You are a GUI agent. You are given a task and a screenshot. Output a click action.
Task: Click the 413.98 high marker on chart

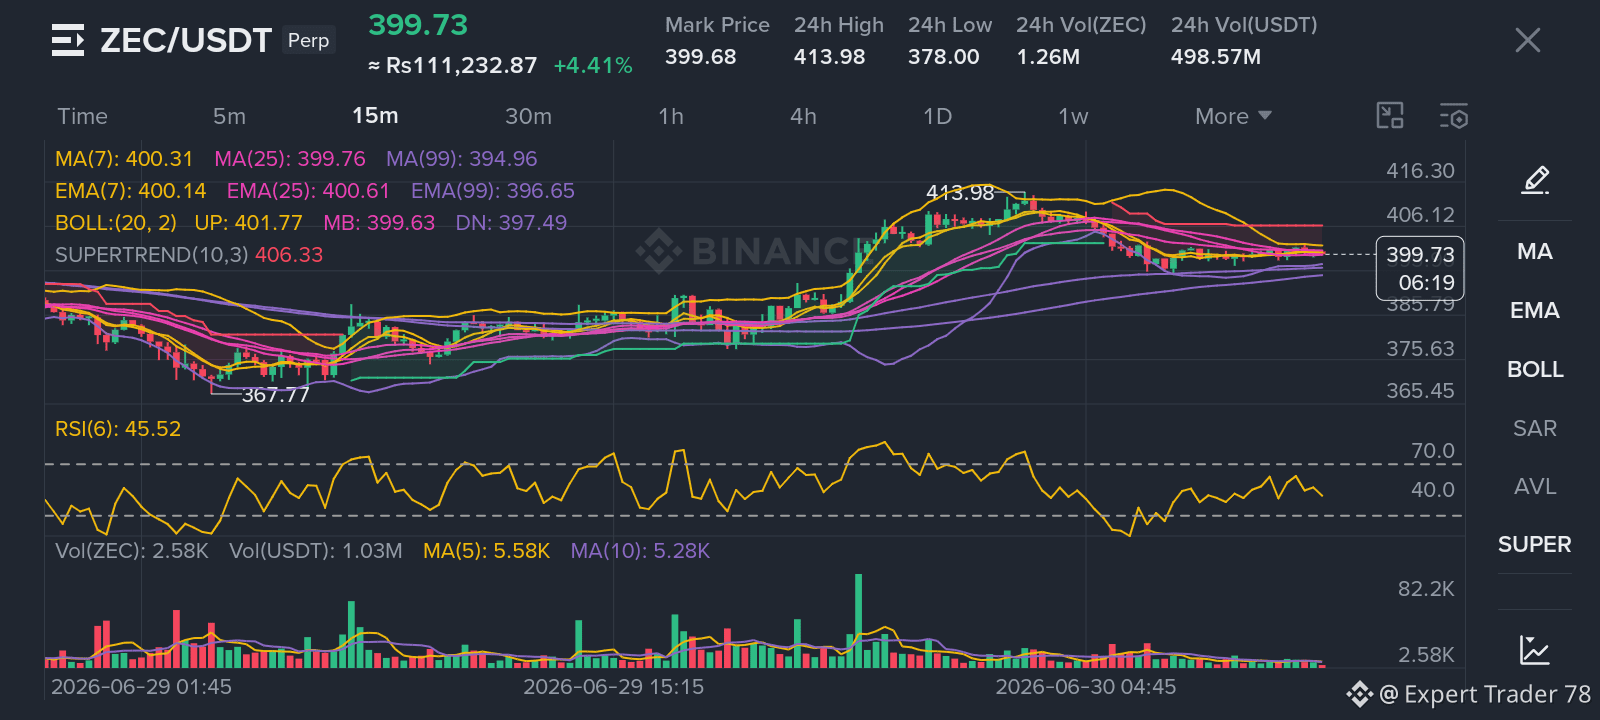[960, 193]
